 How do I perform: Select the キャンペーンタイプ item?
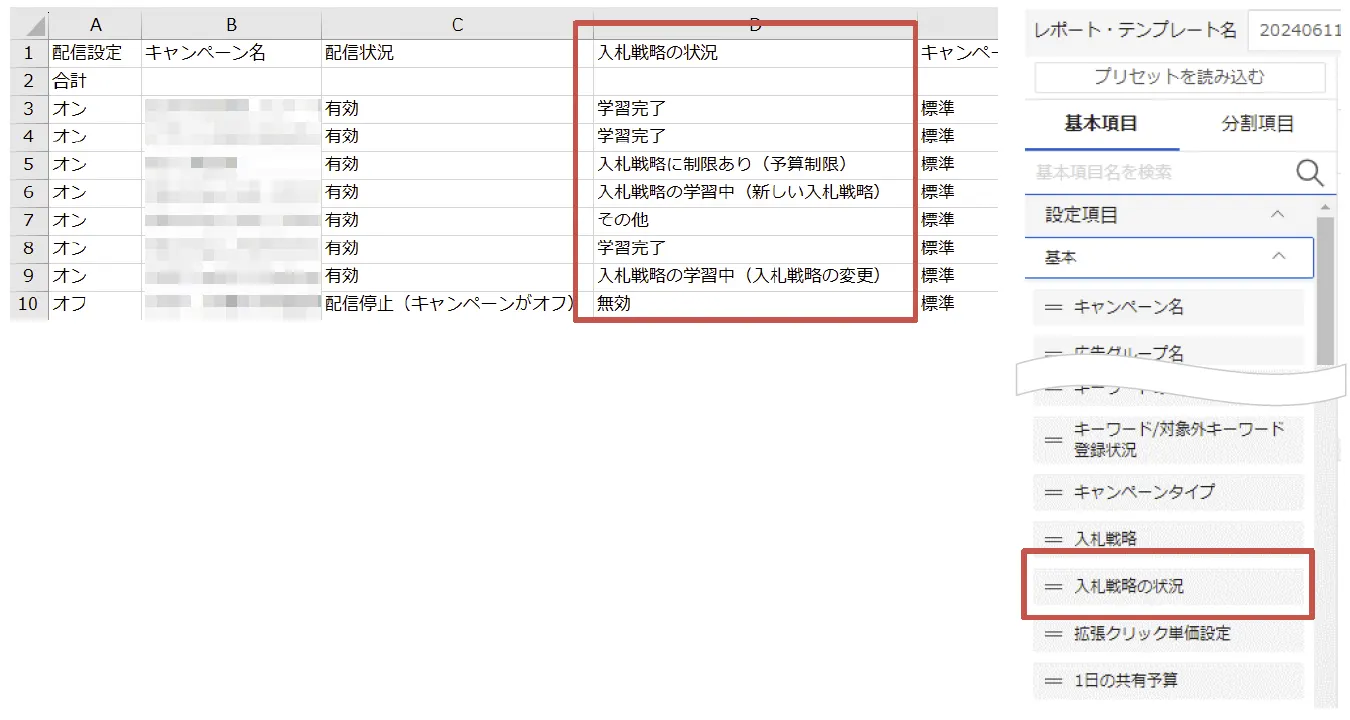pos(1168,492)
